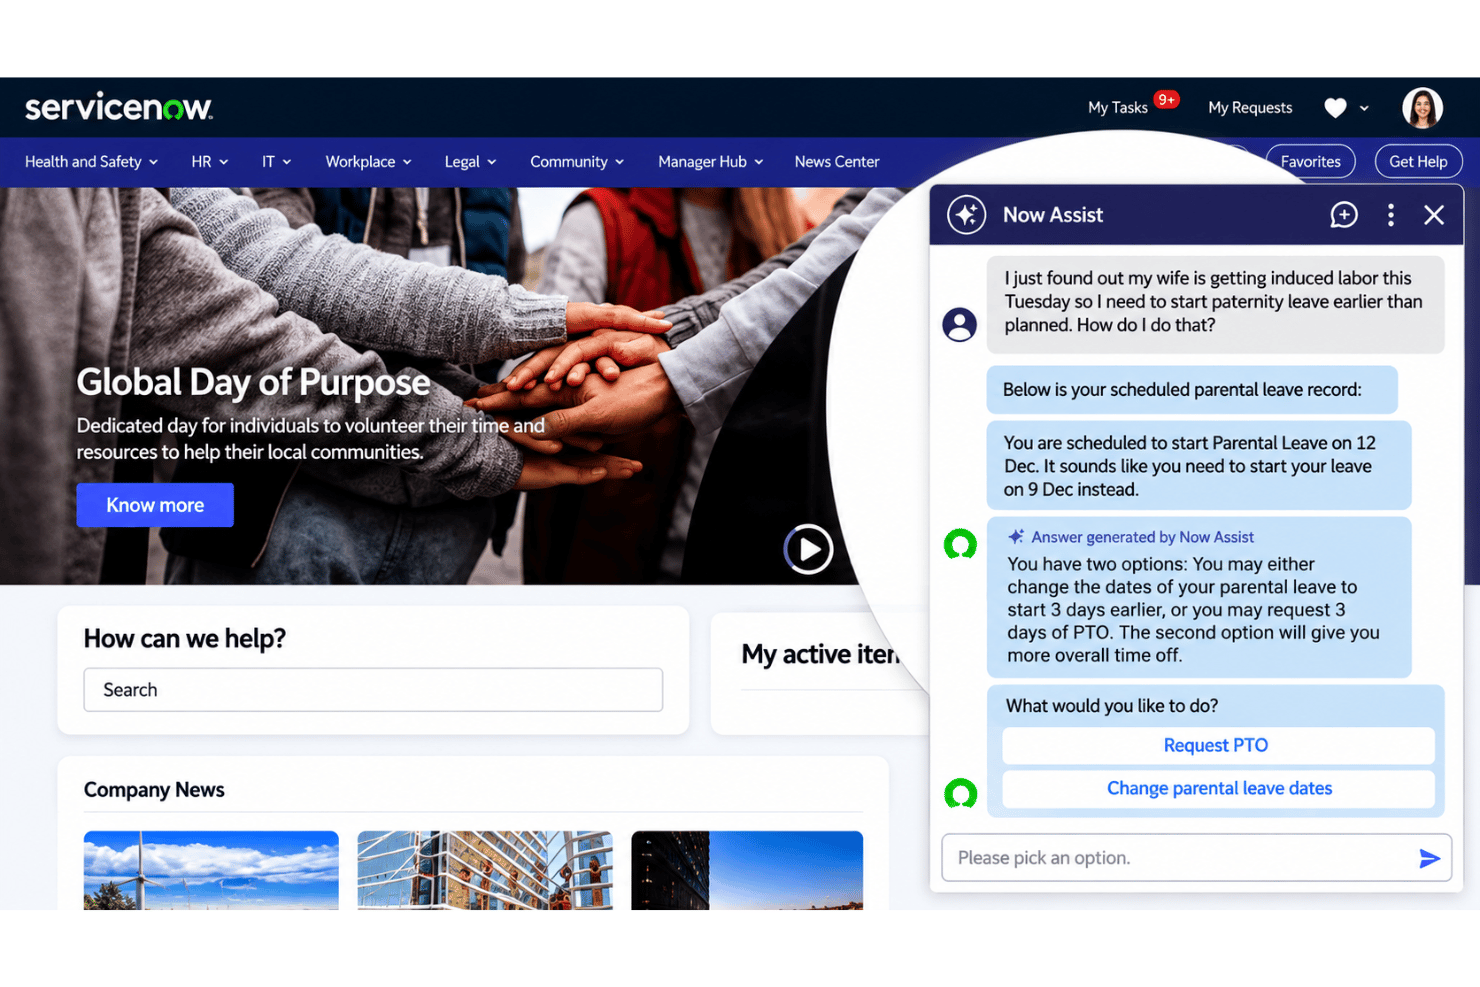Open the building scaffolding news thumbnail
Screen dimensions: 1480x987
coord(485,870)
